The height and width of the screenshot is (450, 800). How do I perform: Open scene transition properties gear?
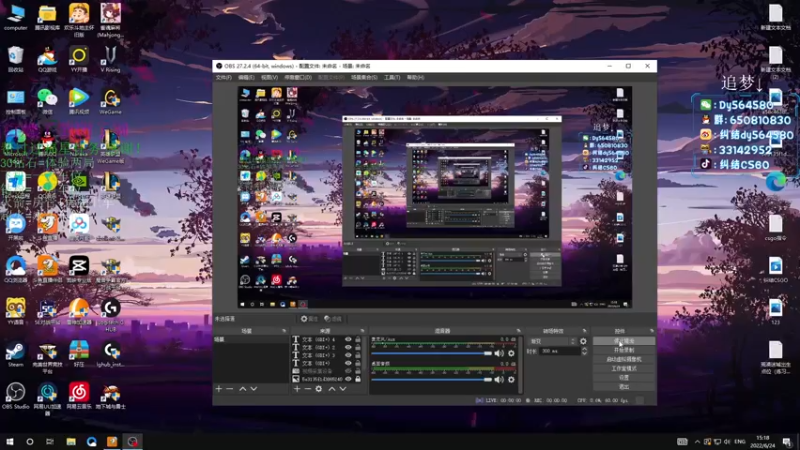583,341
